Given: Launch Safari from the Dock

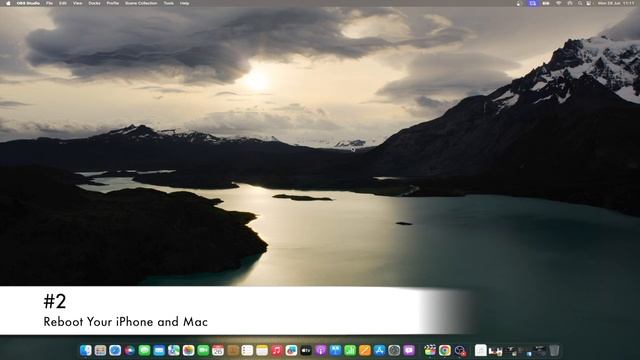Looking at the screenshot, I should point(115,350).
